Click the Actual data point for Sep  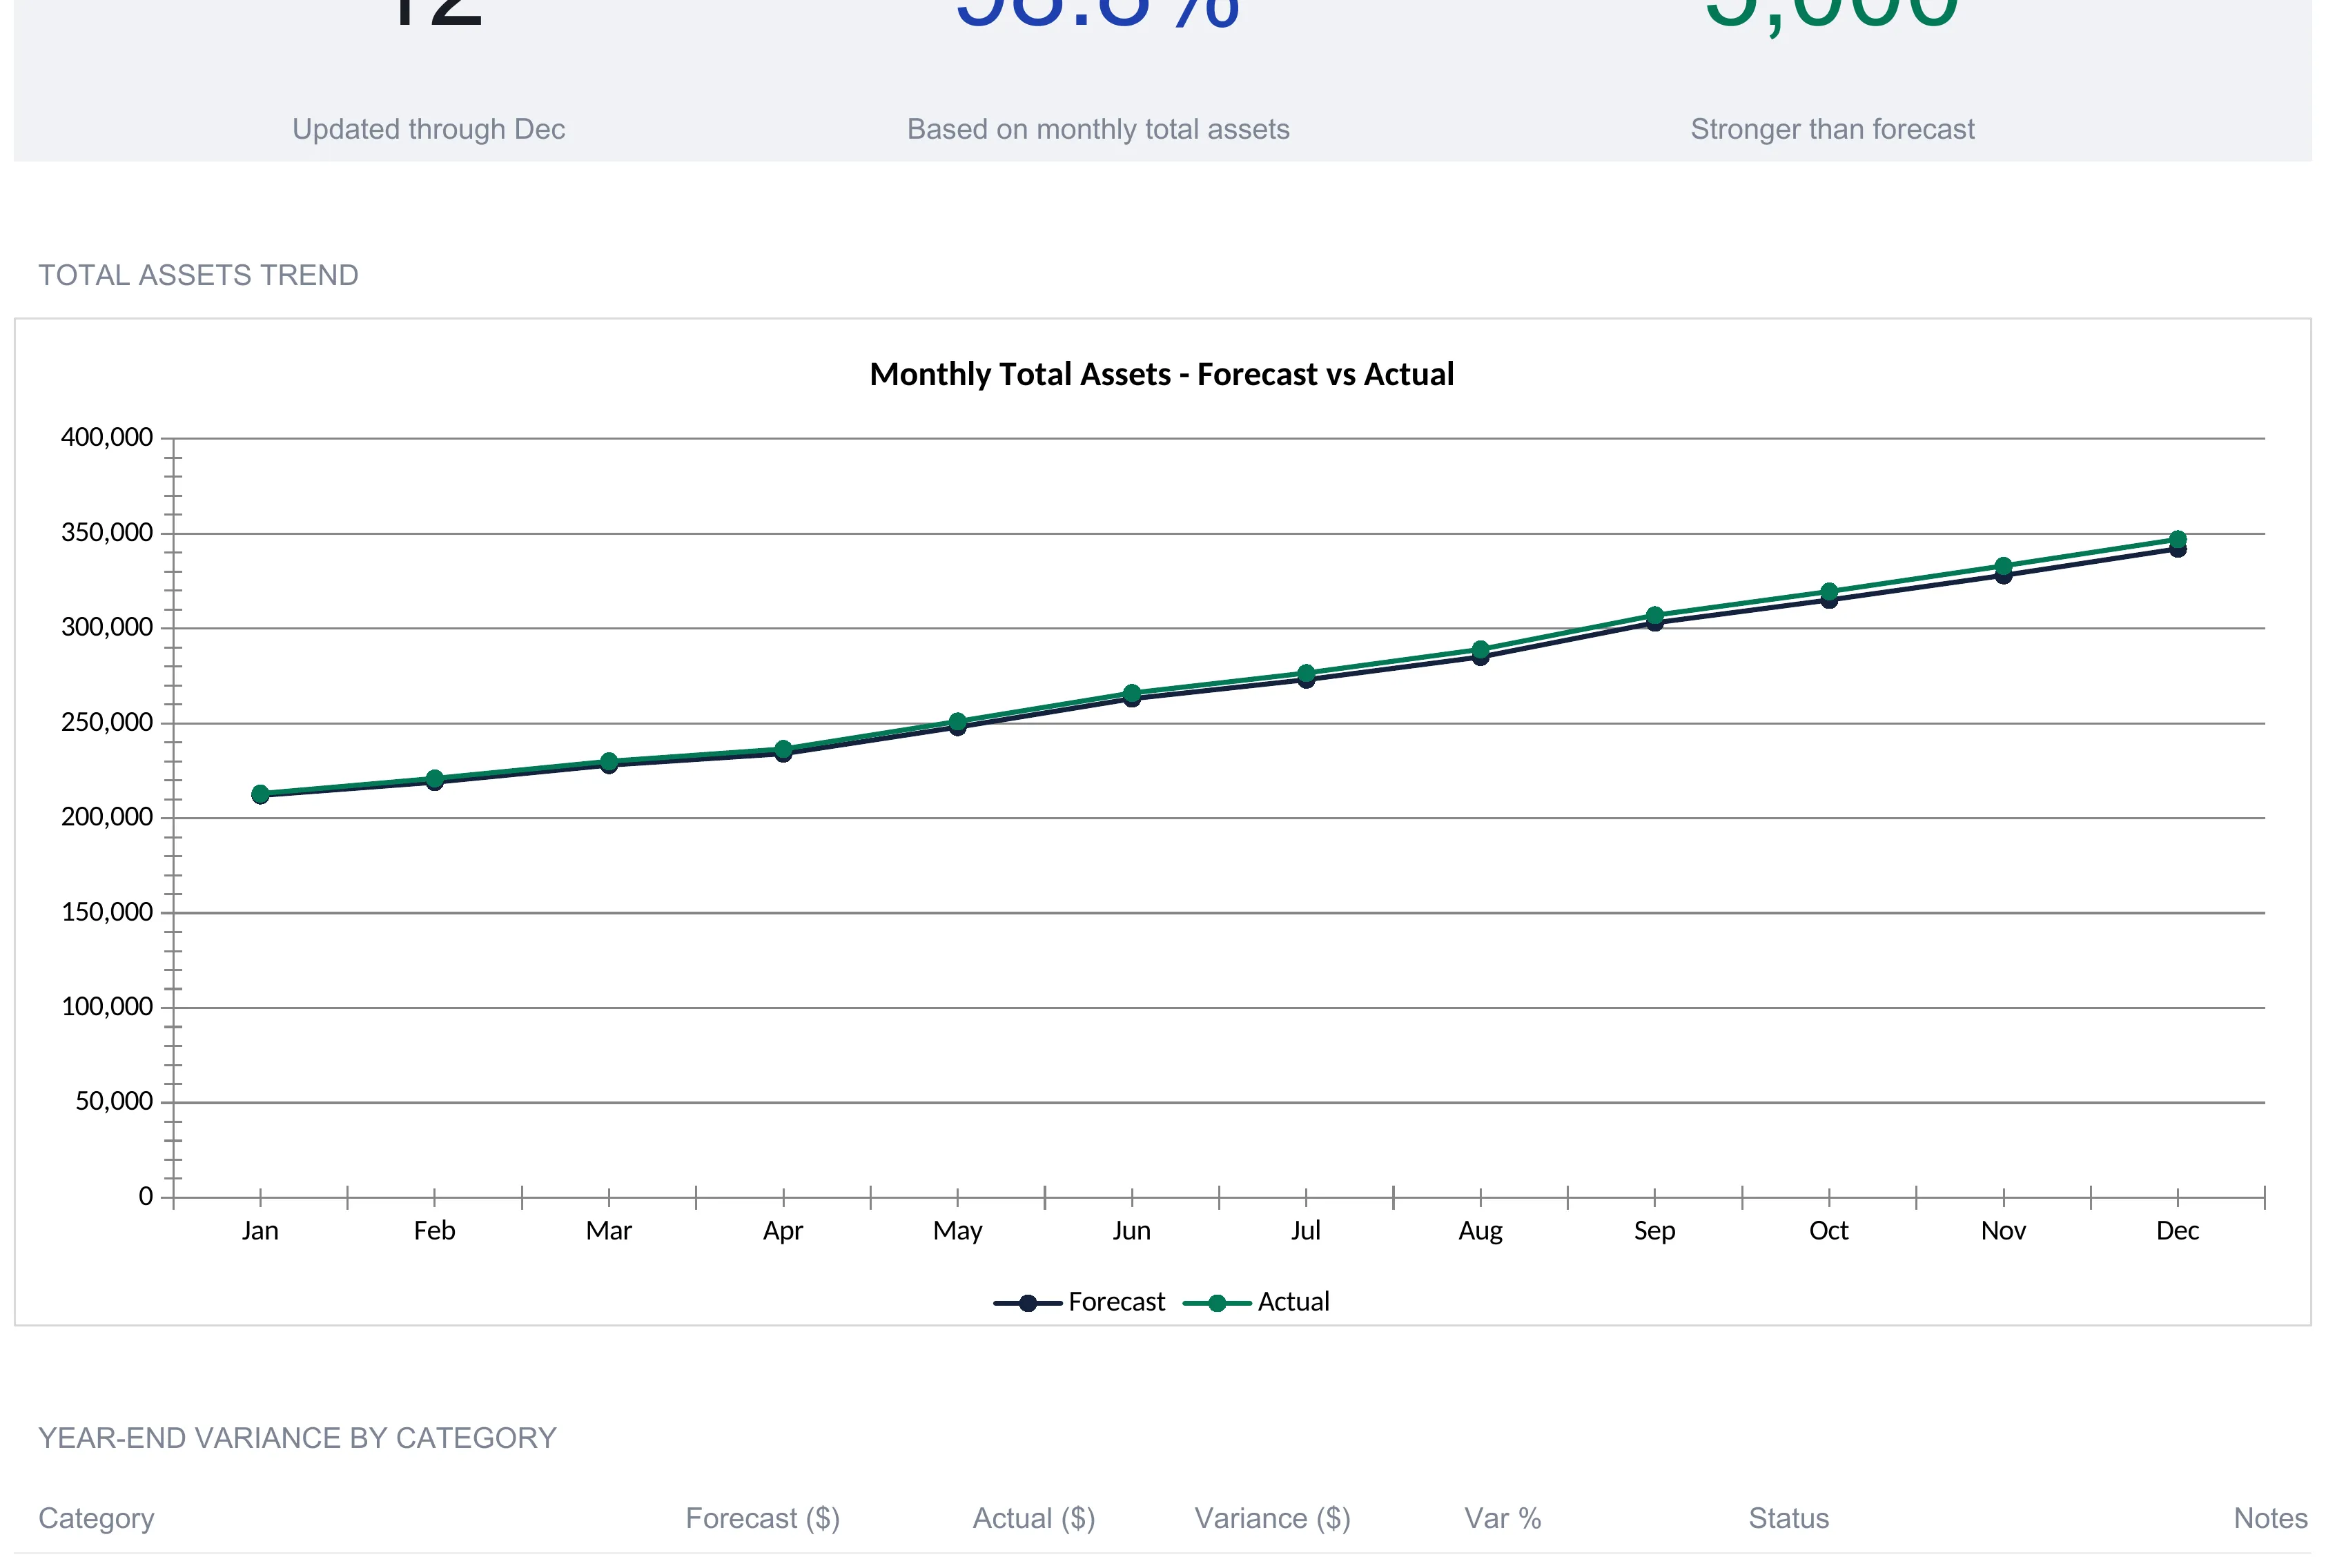coord(1654,615)
